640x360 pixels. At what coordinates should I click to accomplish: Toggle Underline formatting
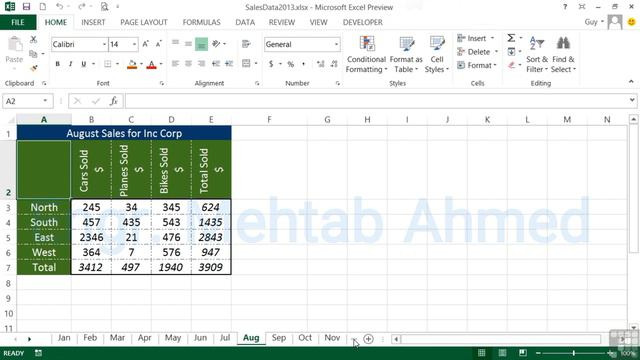click(84, 64)
